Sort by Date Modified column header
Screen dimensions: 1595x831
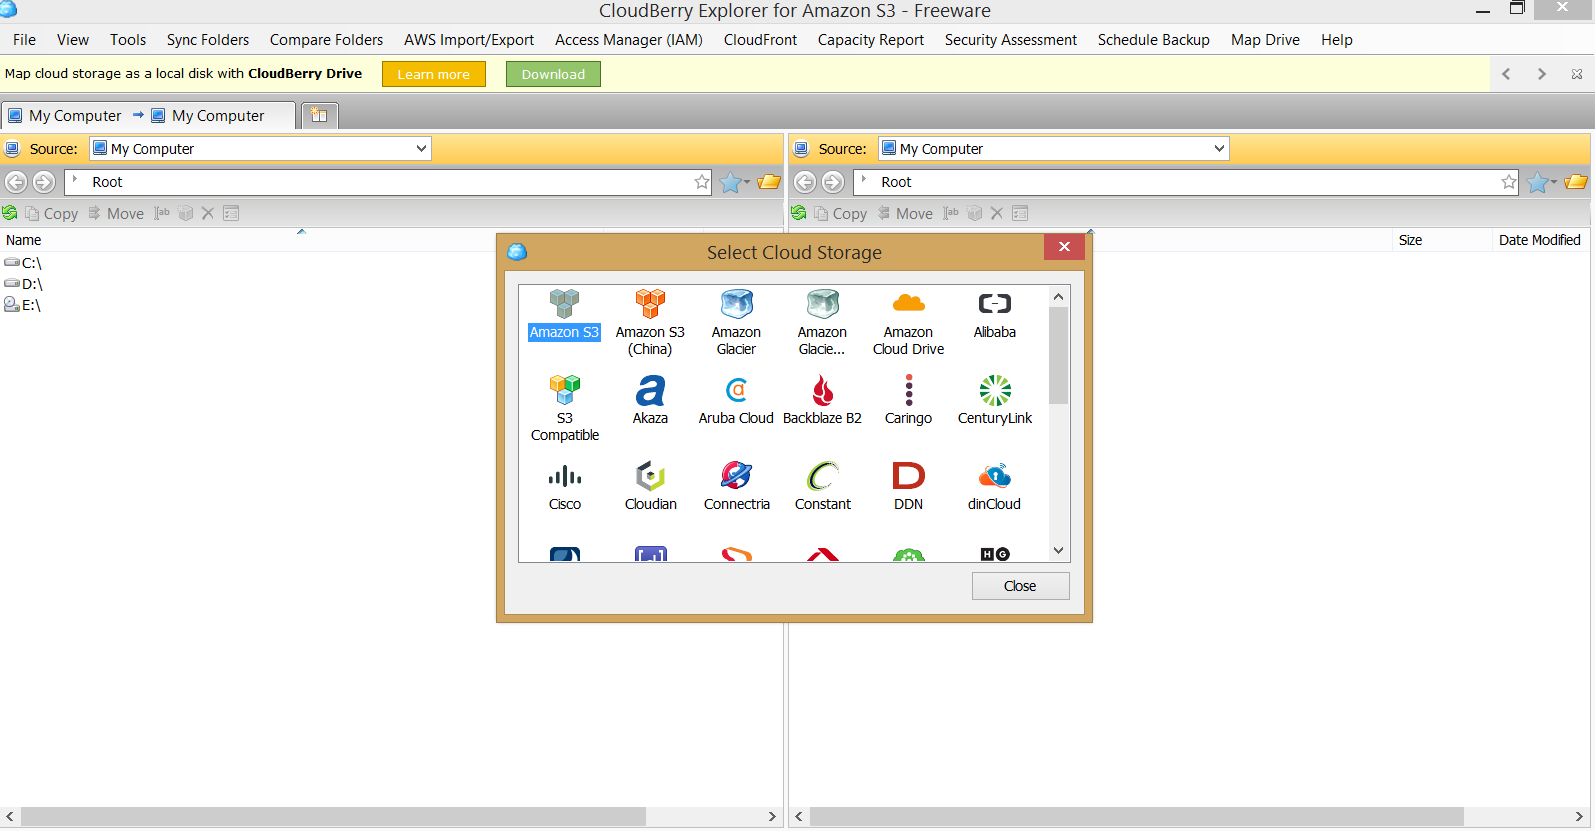(1539, 240)
